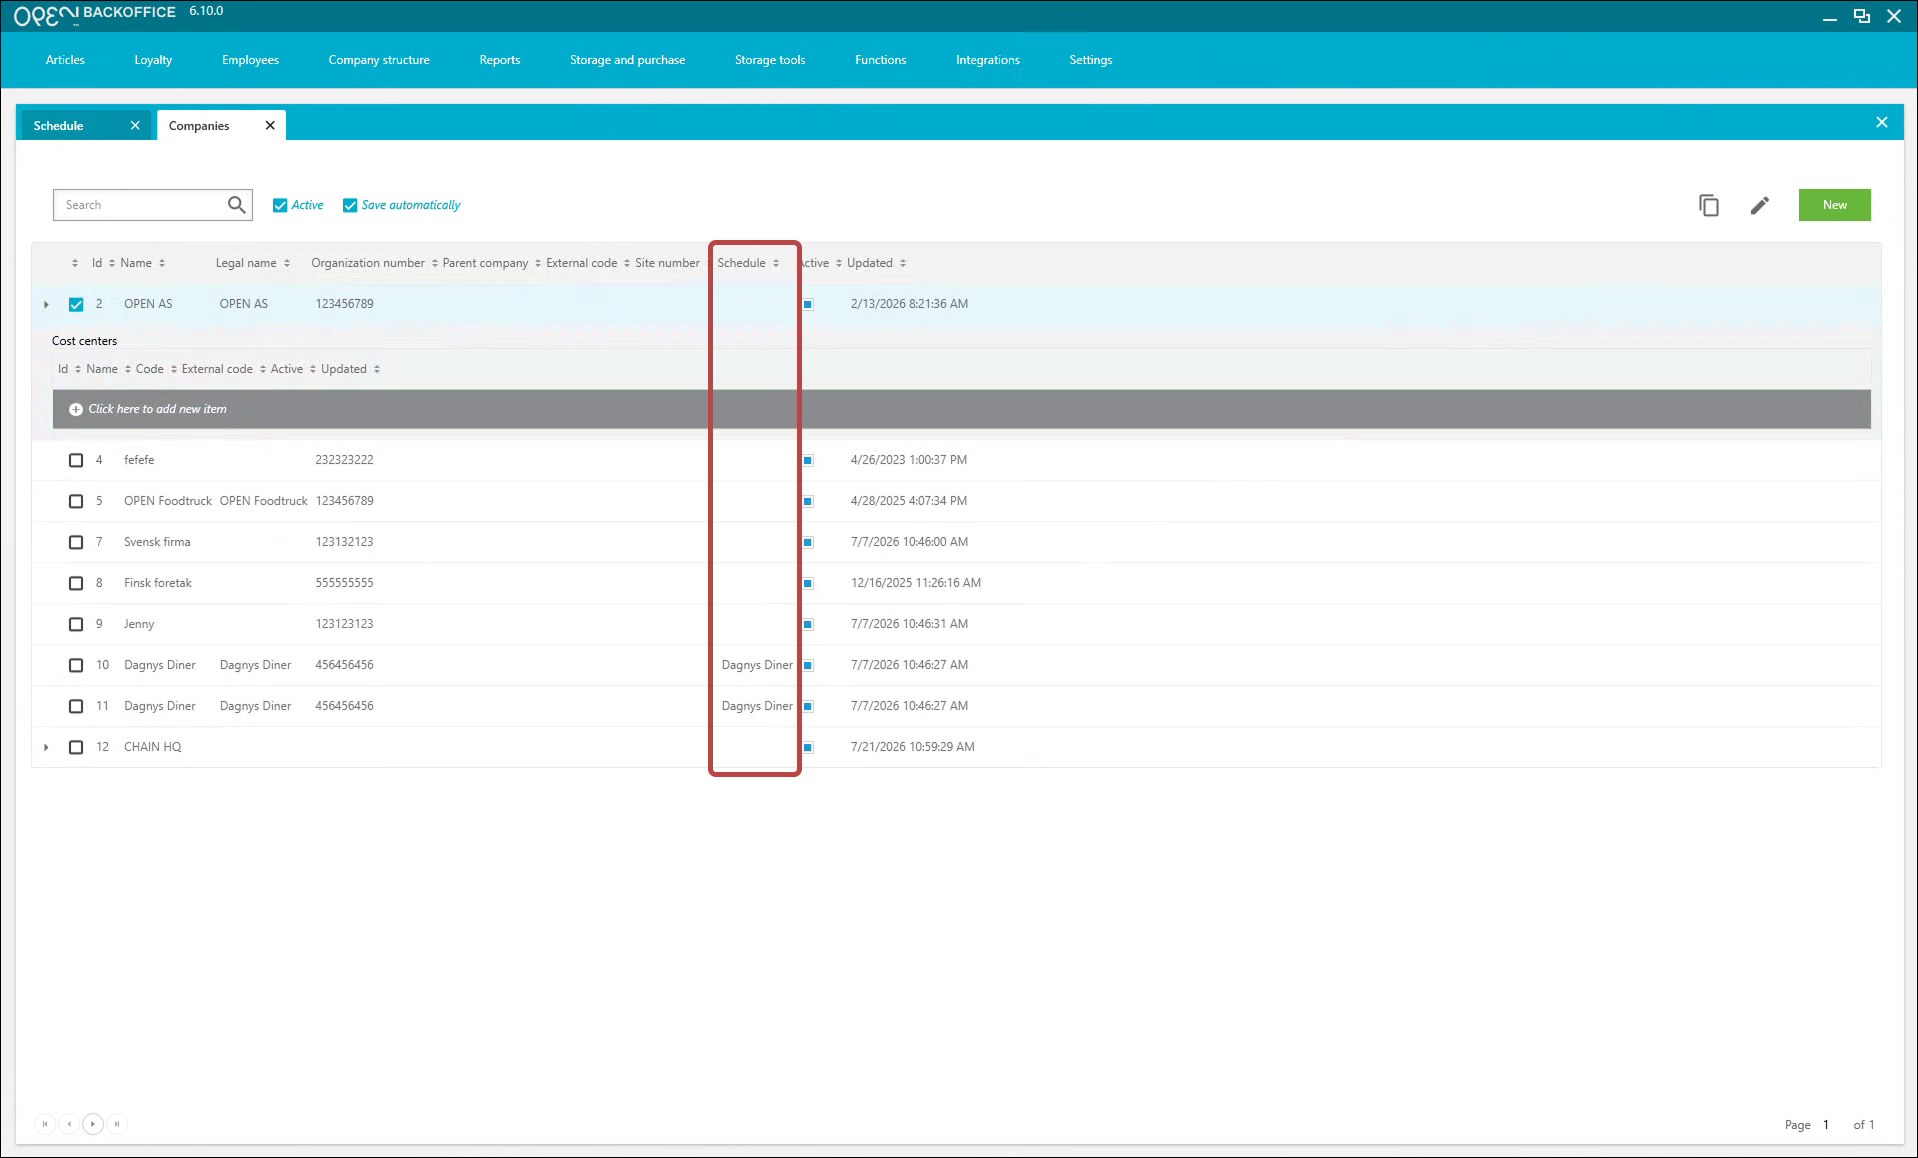Click the pencil edit icon
Viewport: 1918px width, 1158px height.
click(x=1760, y=205)
